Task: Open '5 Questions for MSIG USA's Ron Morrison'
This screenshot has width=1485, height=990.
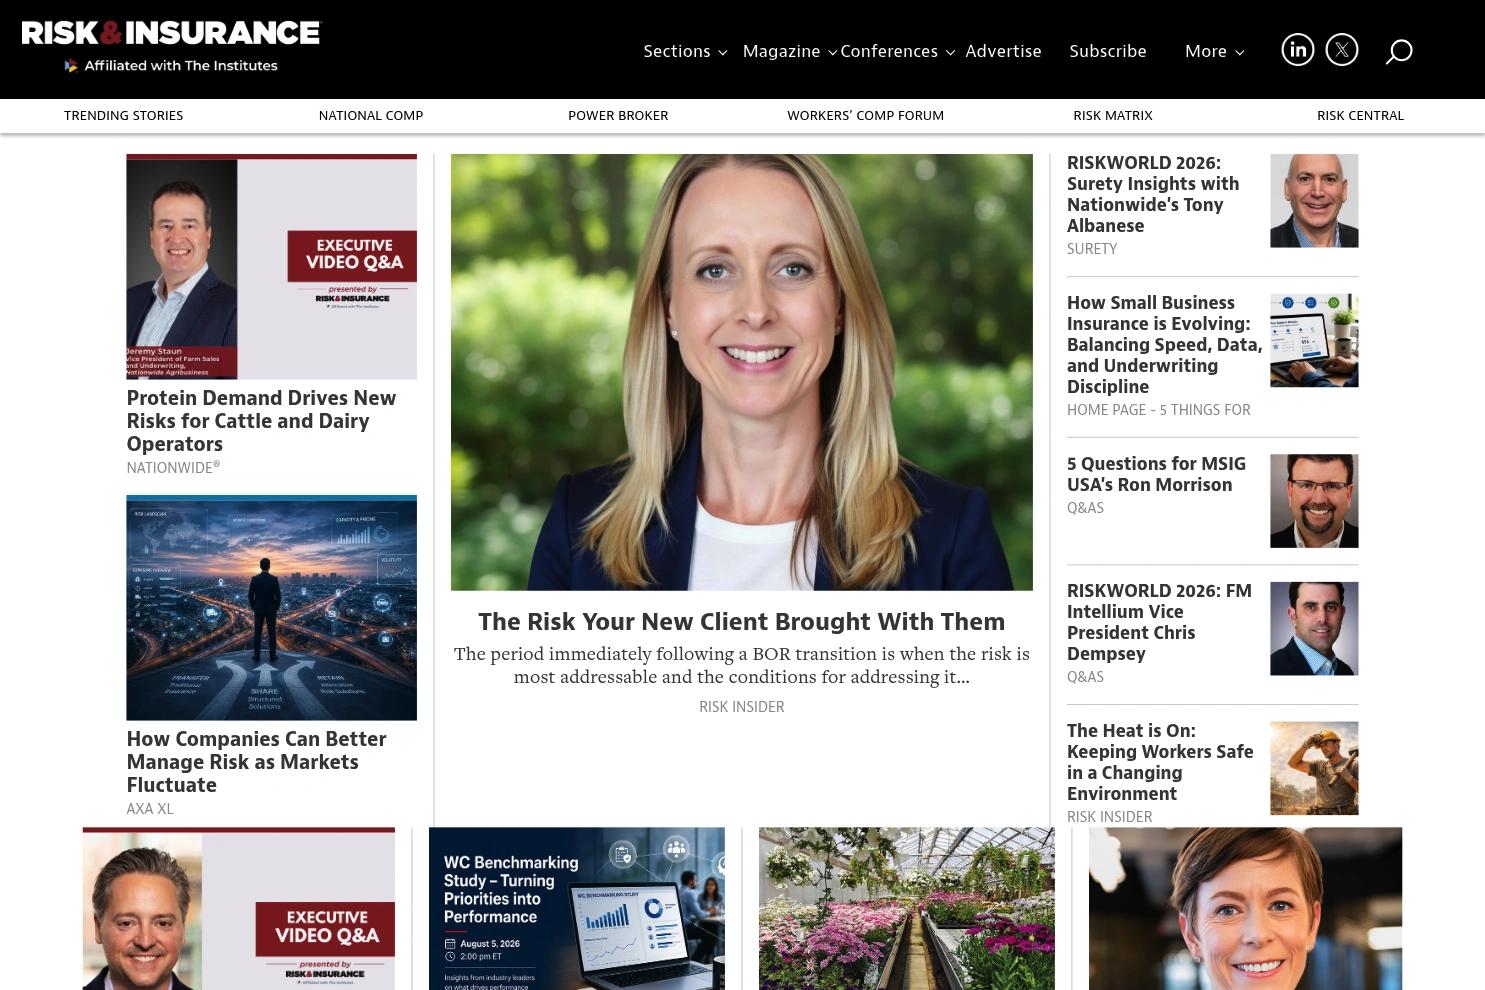Action: pos(1156,474)
